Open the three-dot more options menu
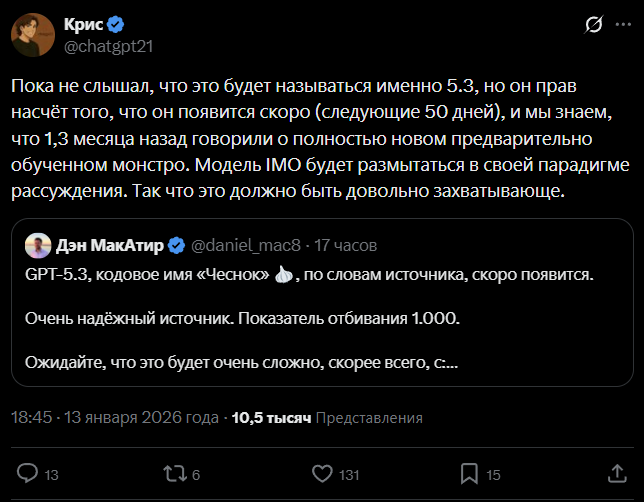644x502 pixels. (x=624, y=24)
